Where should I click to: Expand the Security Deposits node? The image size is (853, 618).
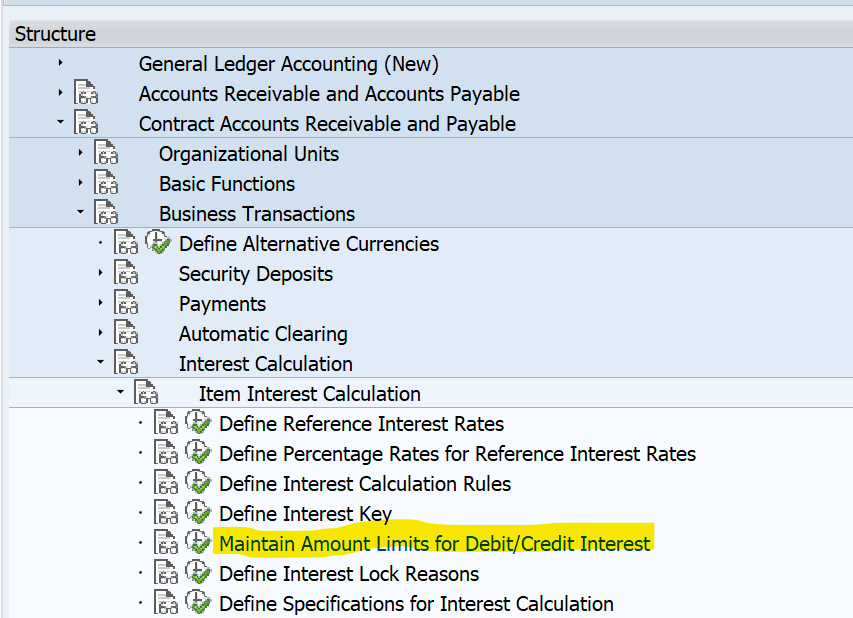[101, 273]
